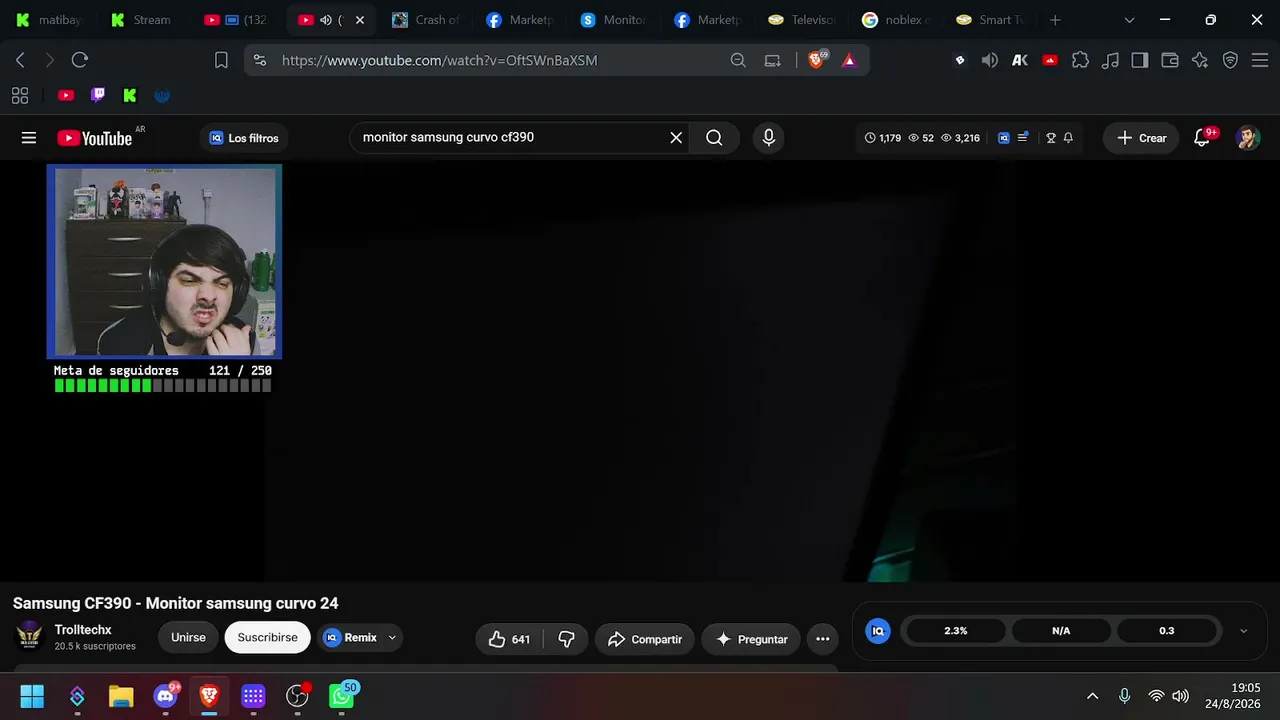Image resolution: width=1280 pixels, height=720 pixels.
Task: Open Brave Rewards triangle icon
Action: click(849, 60)
